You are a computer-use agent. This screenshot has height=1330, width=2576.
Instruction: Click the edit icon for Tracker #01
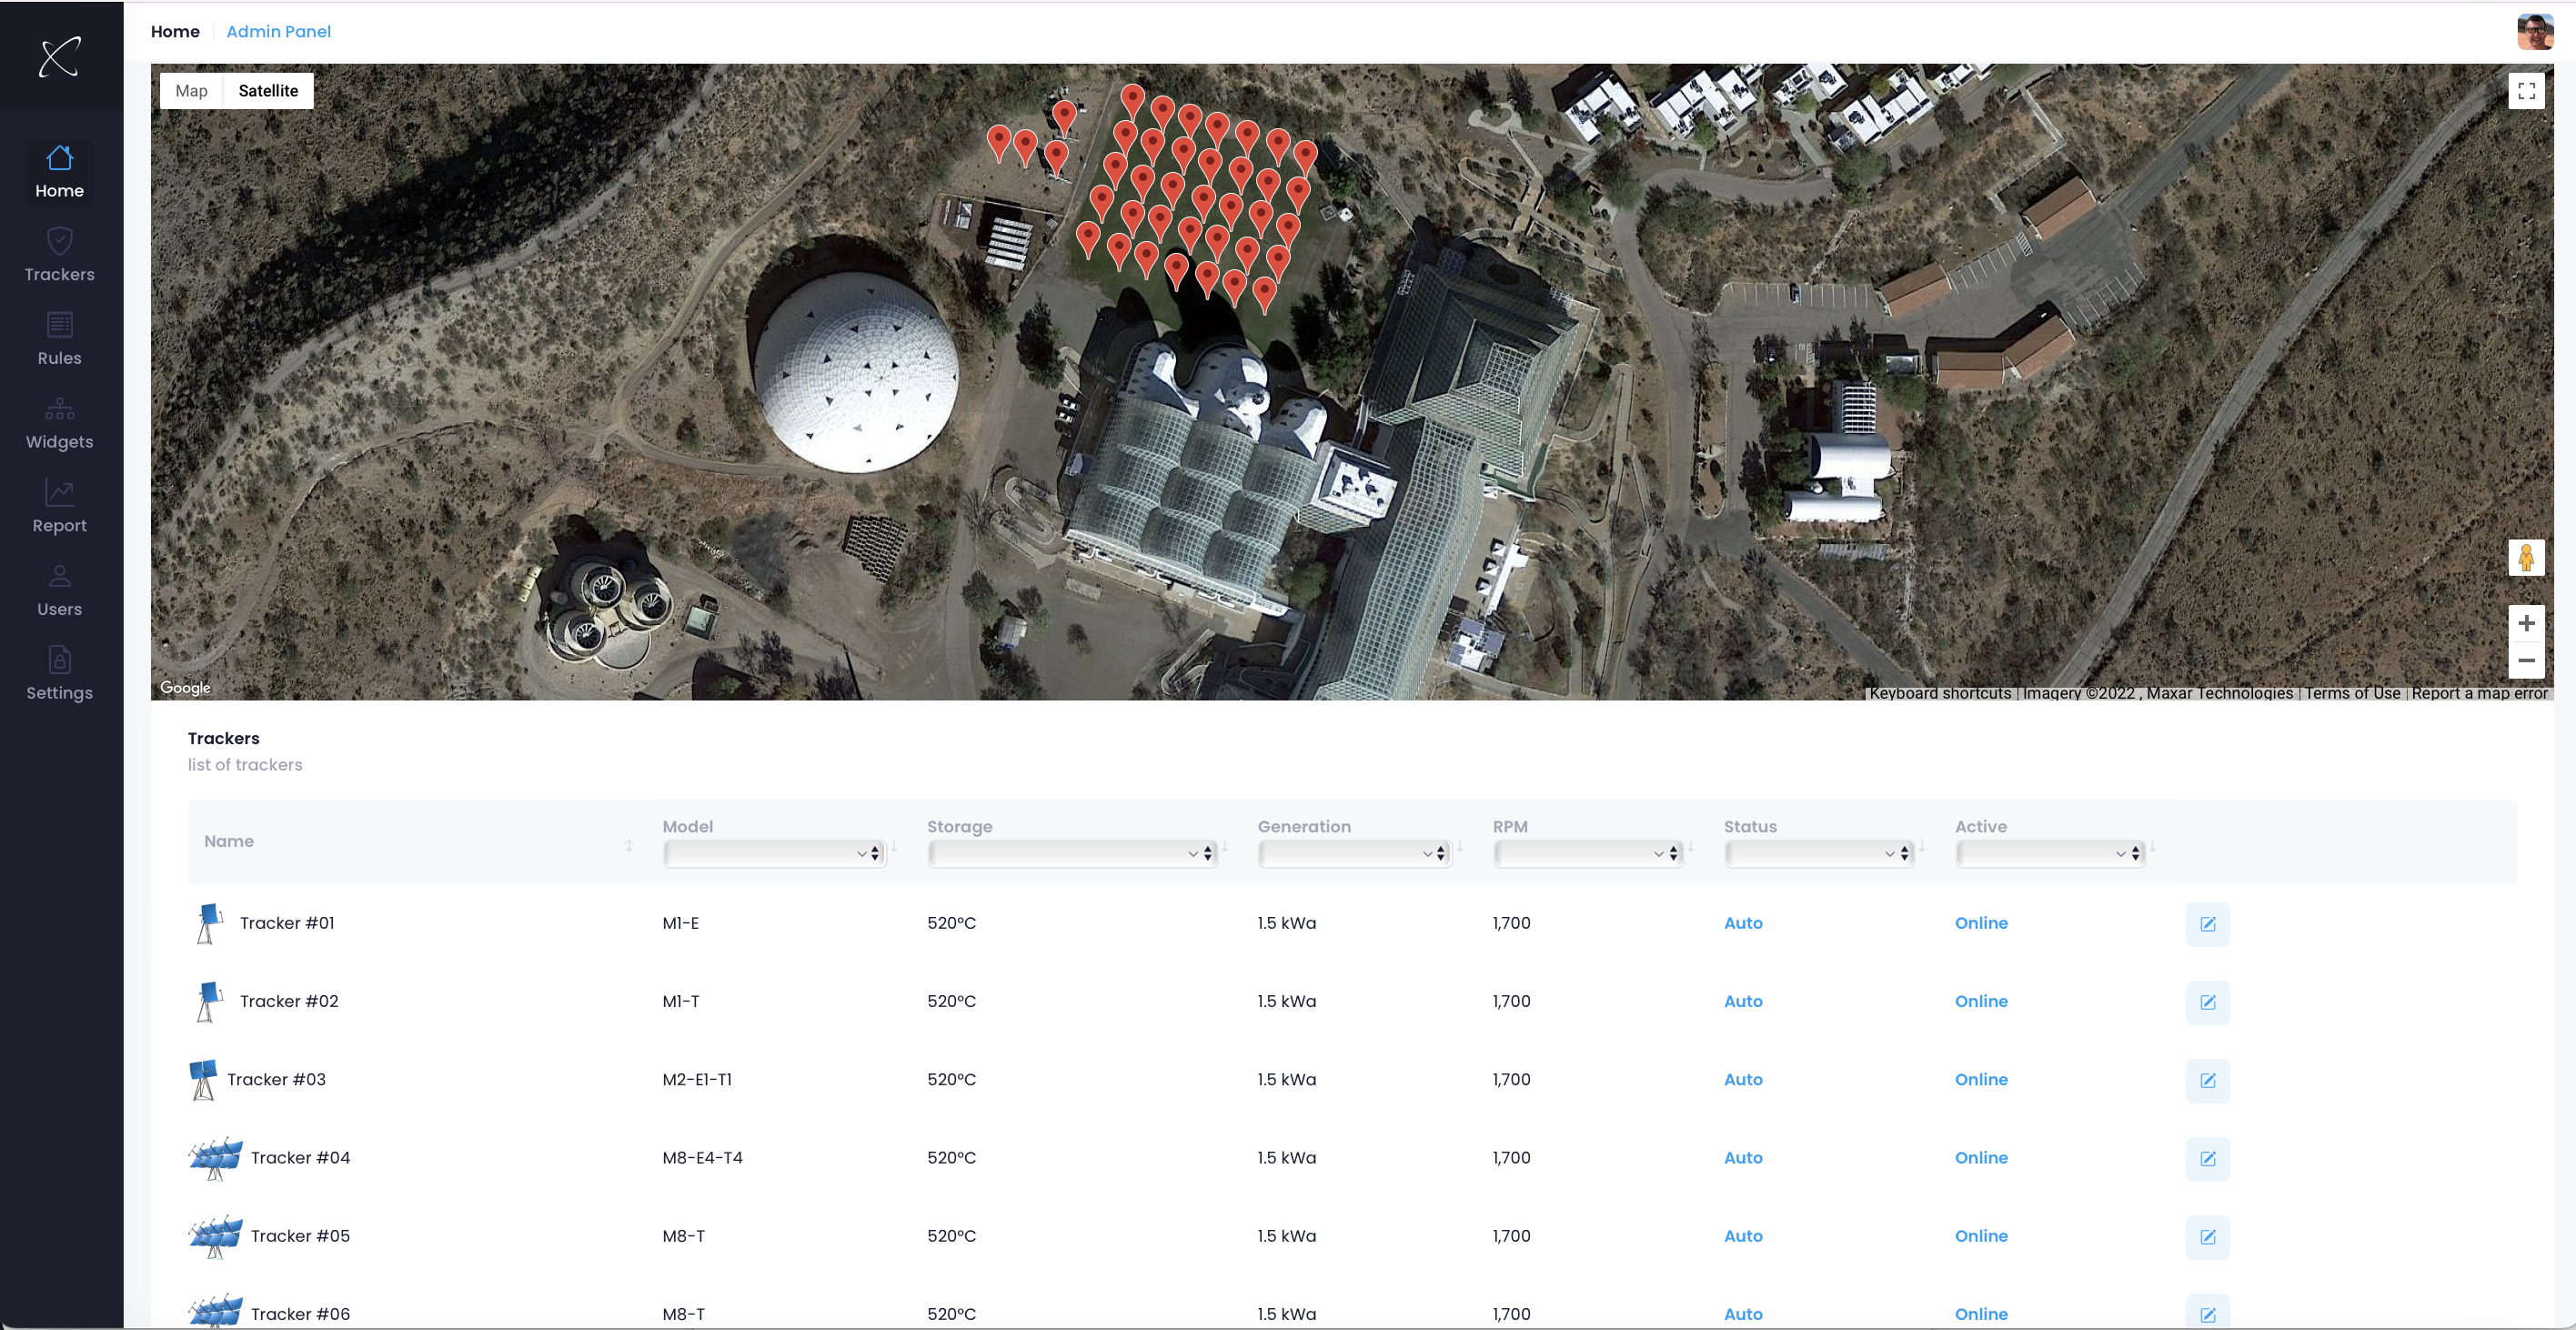point(2207,924)
